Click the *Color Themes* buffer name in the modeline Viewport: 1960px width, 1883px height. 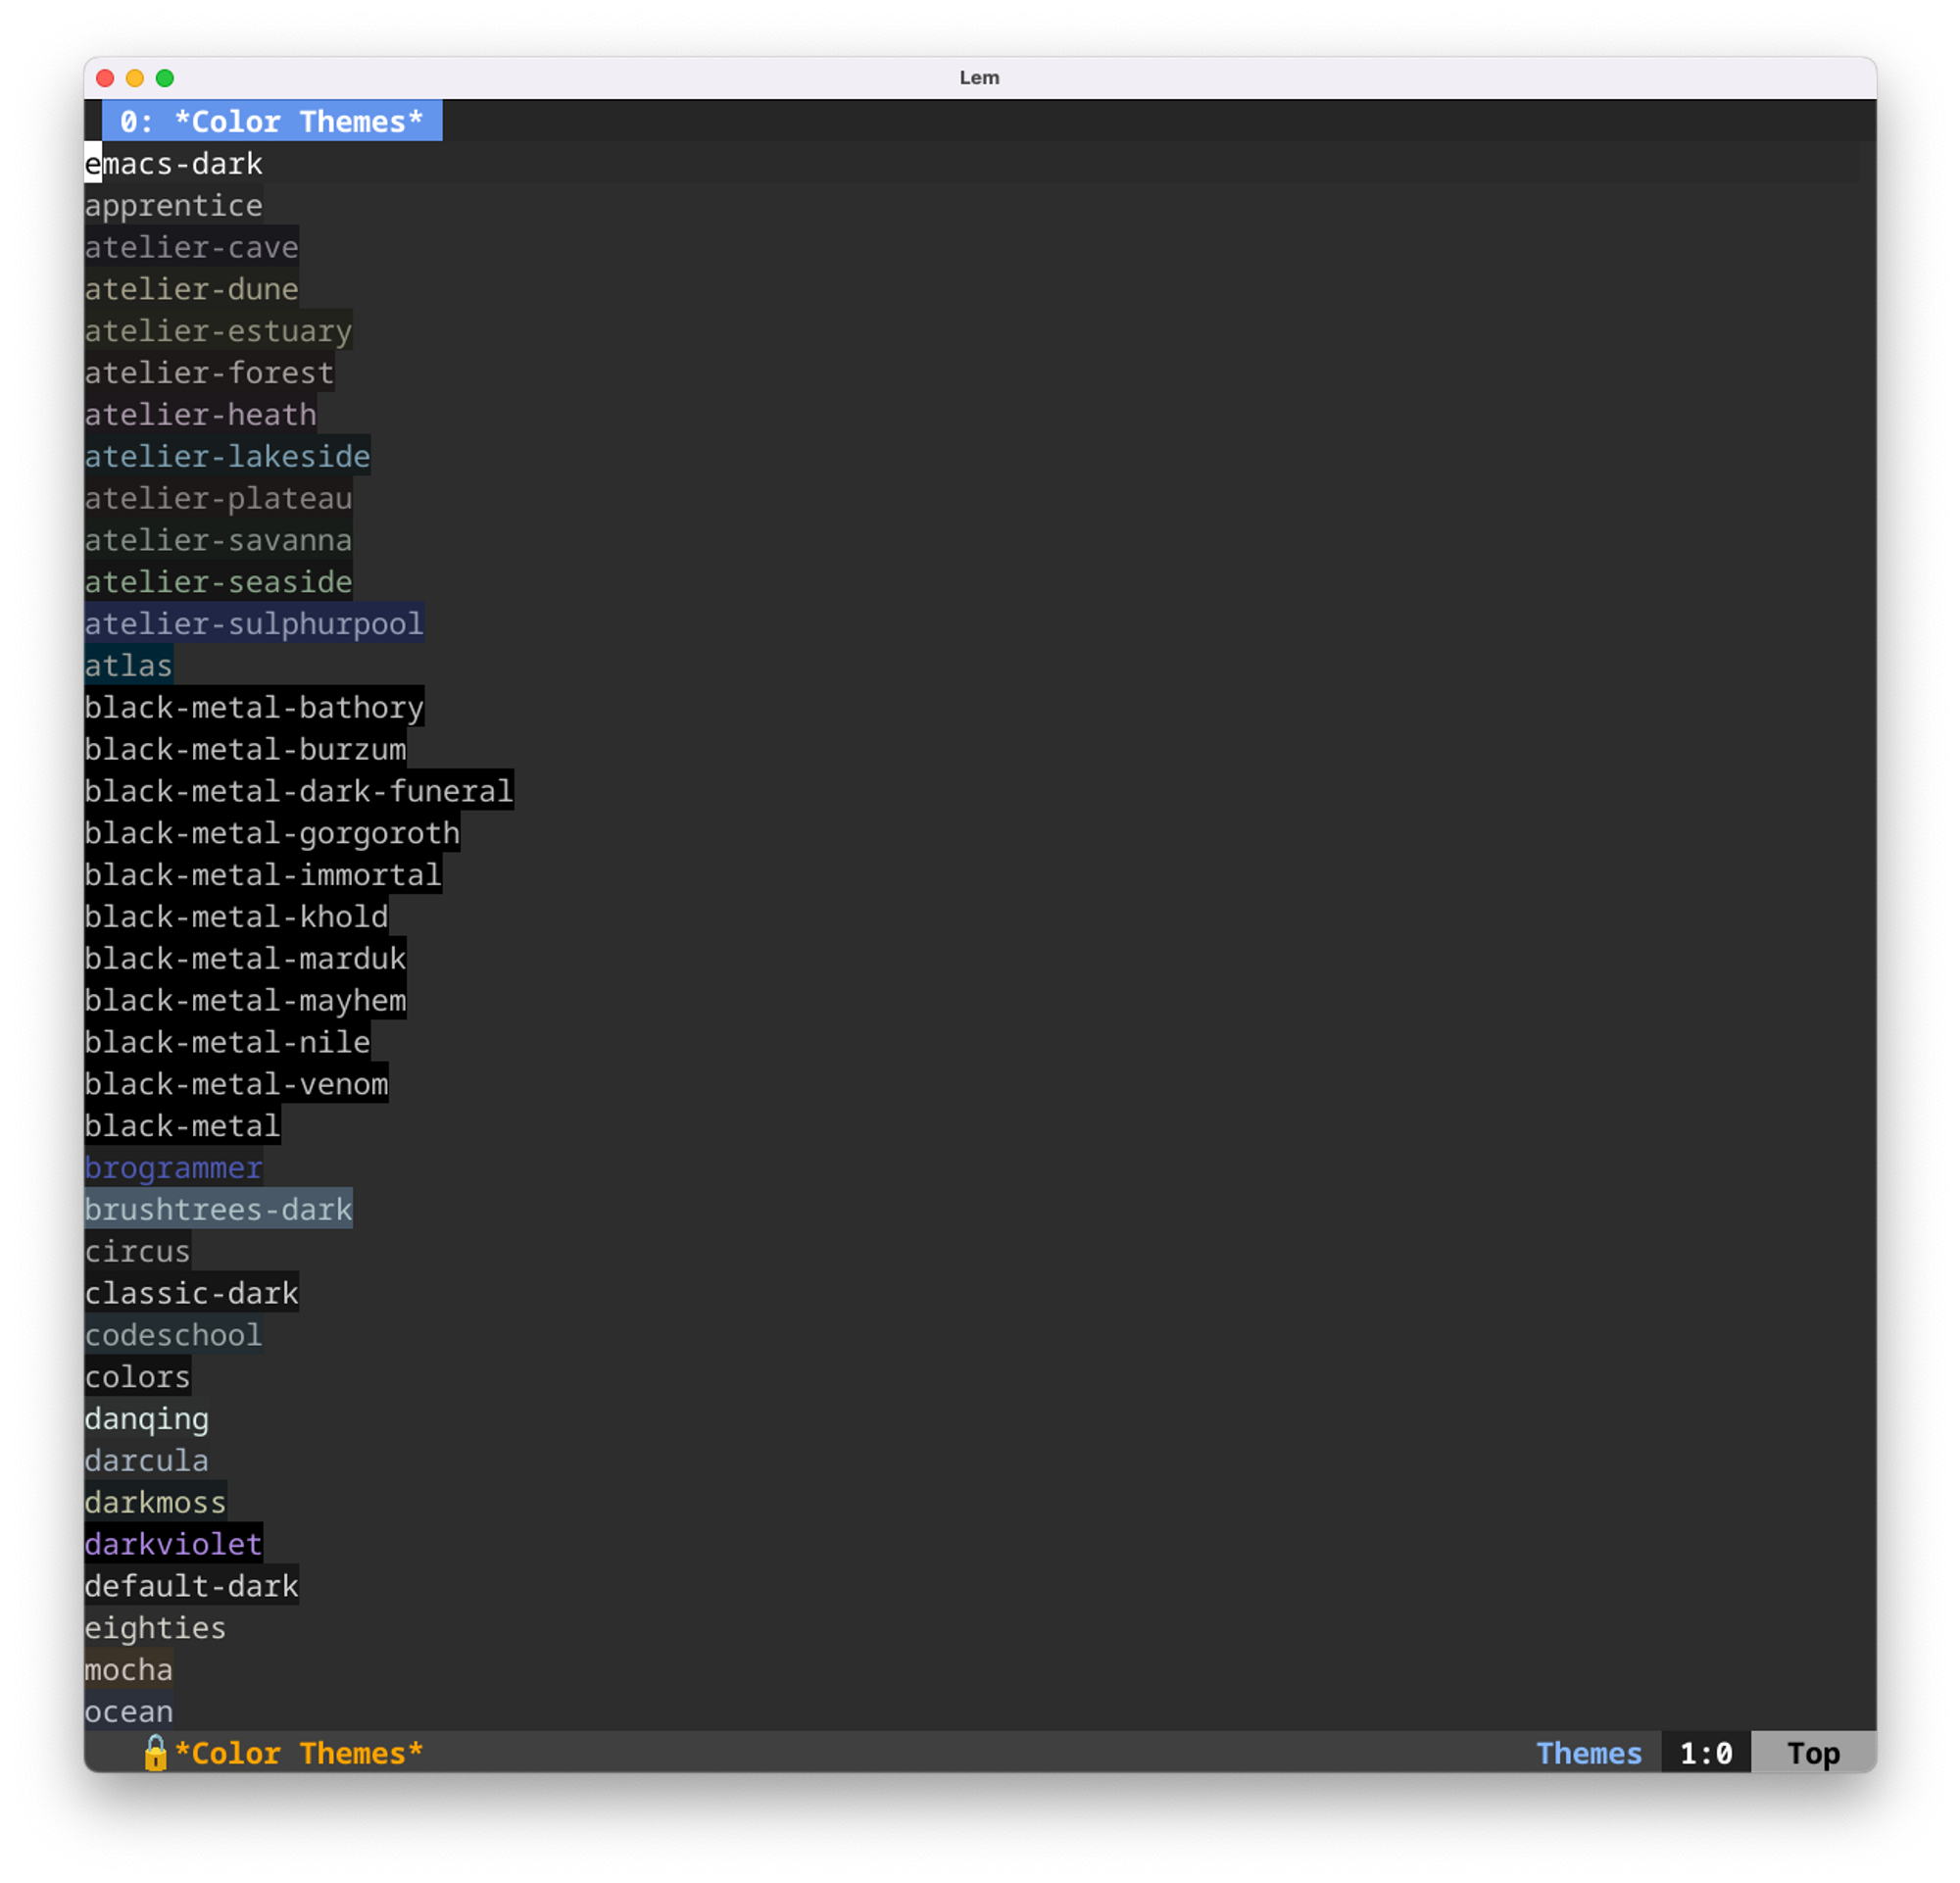pyautogui.click(x=298, y=1753)
